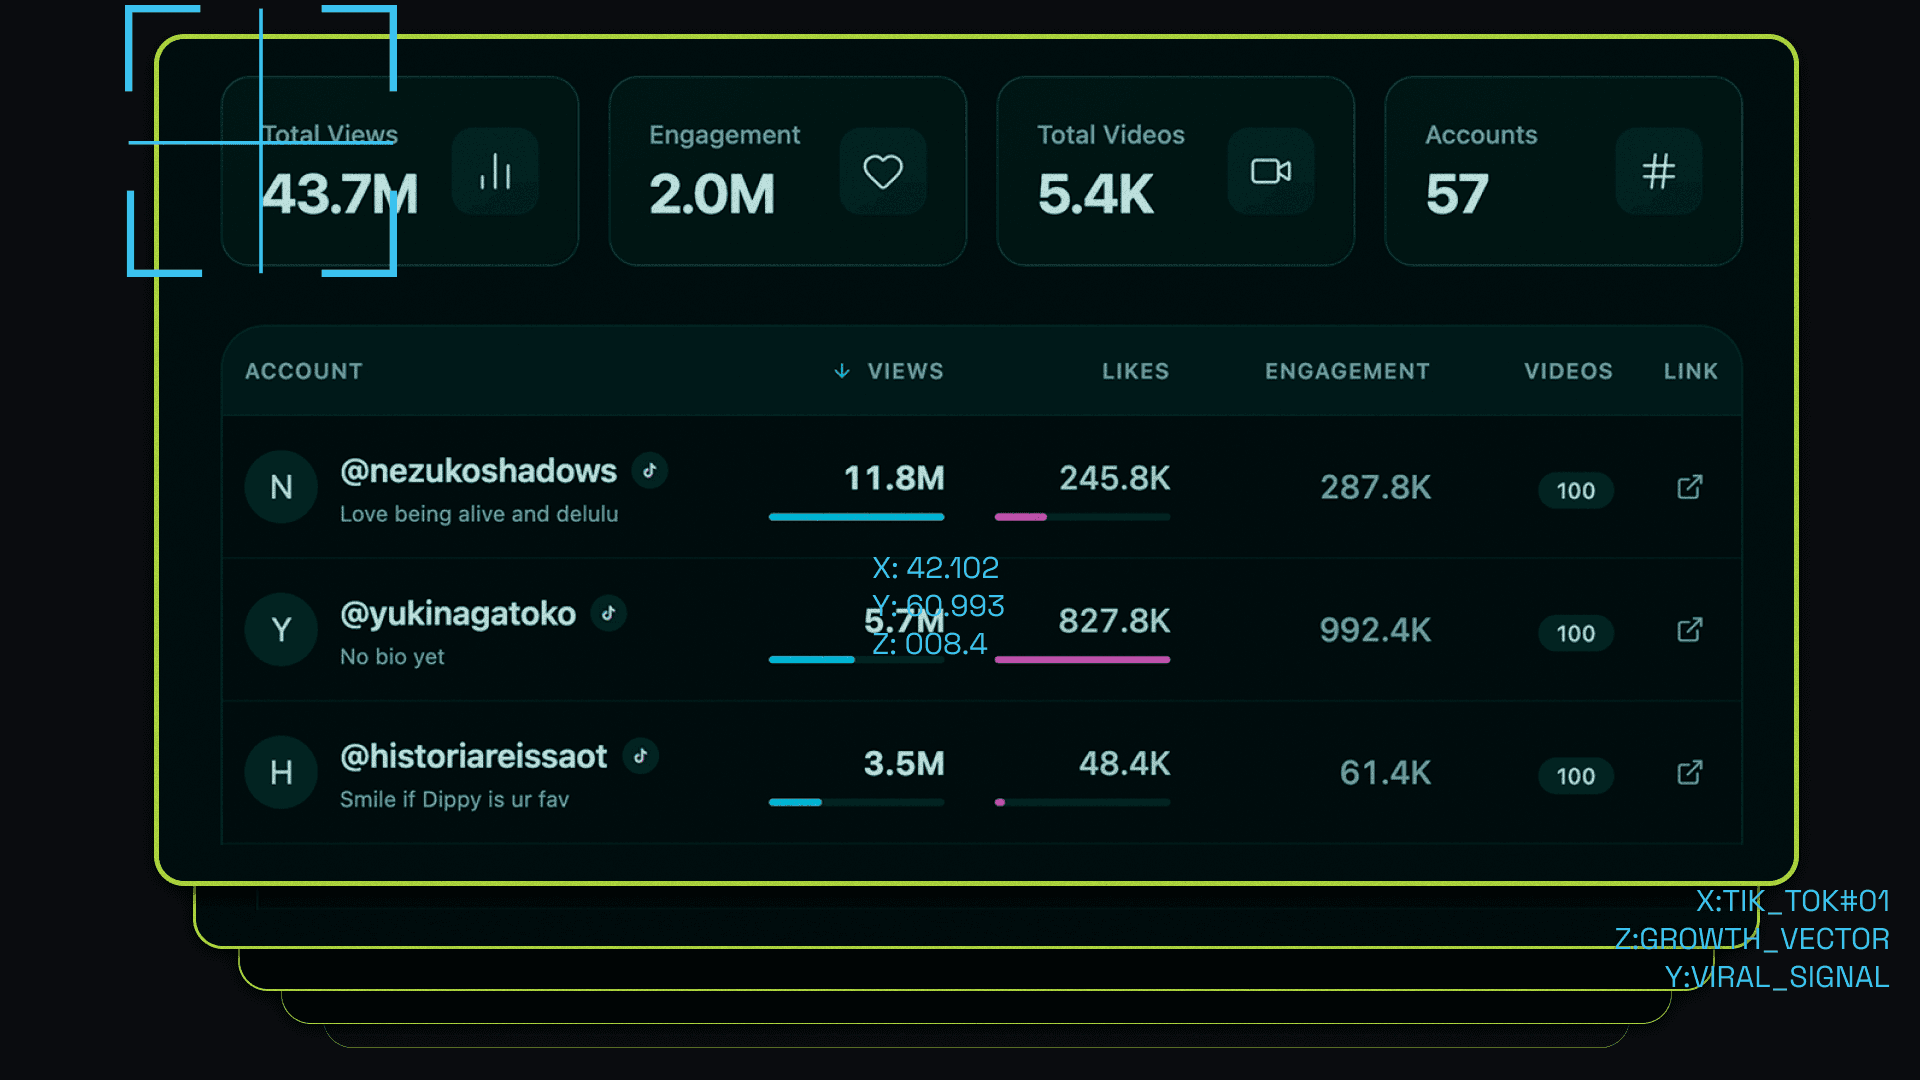Click the N avatar for nezukoshadows
This screenshot has height=1080, width=1920.
[281, 487]
